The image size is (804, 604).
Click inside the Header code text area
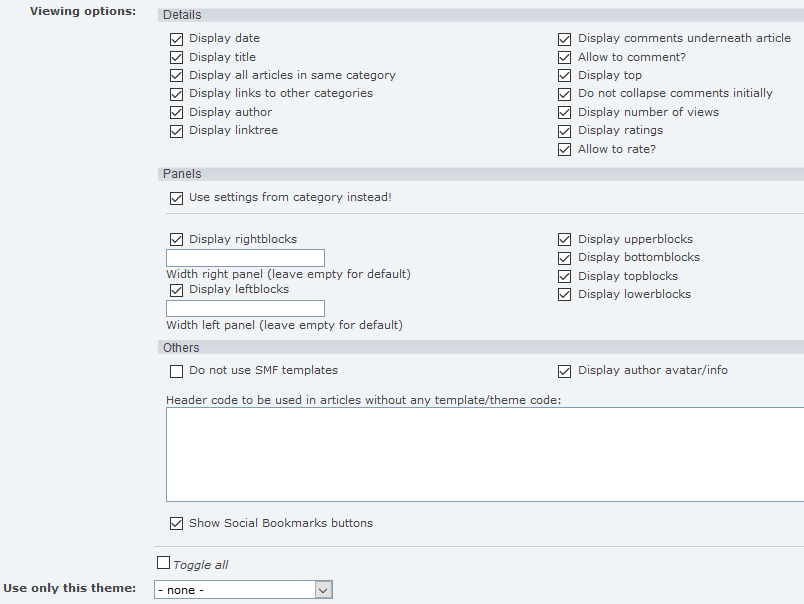(x=484, y=455)
